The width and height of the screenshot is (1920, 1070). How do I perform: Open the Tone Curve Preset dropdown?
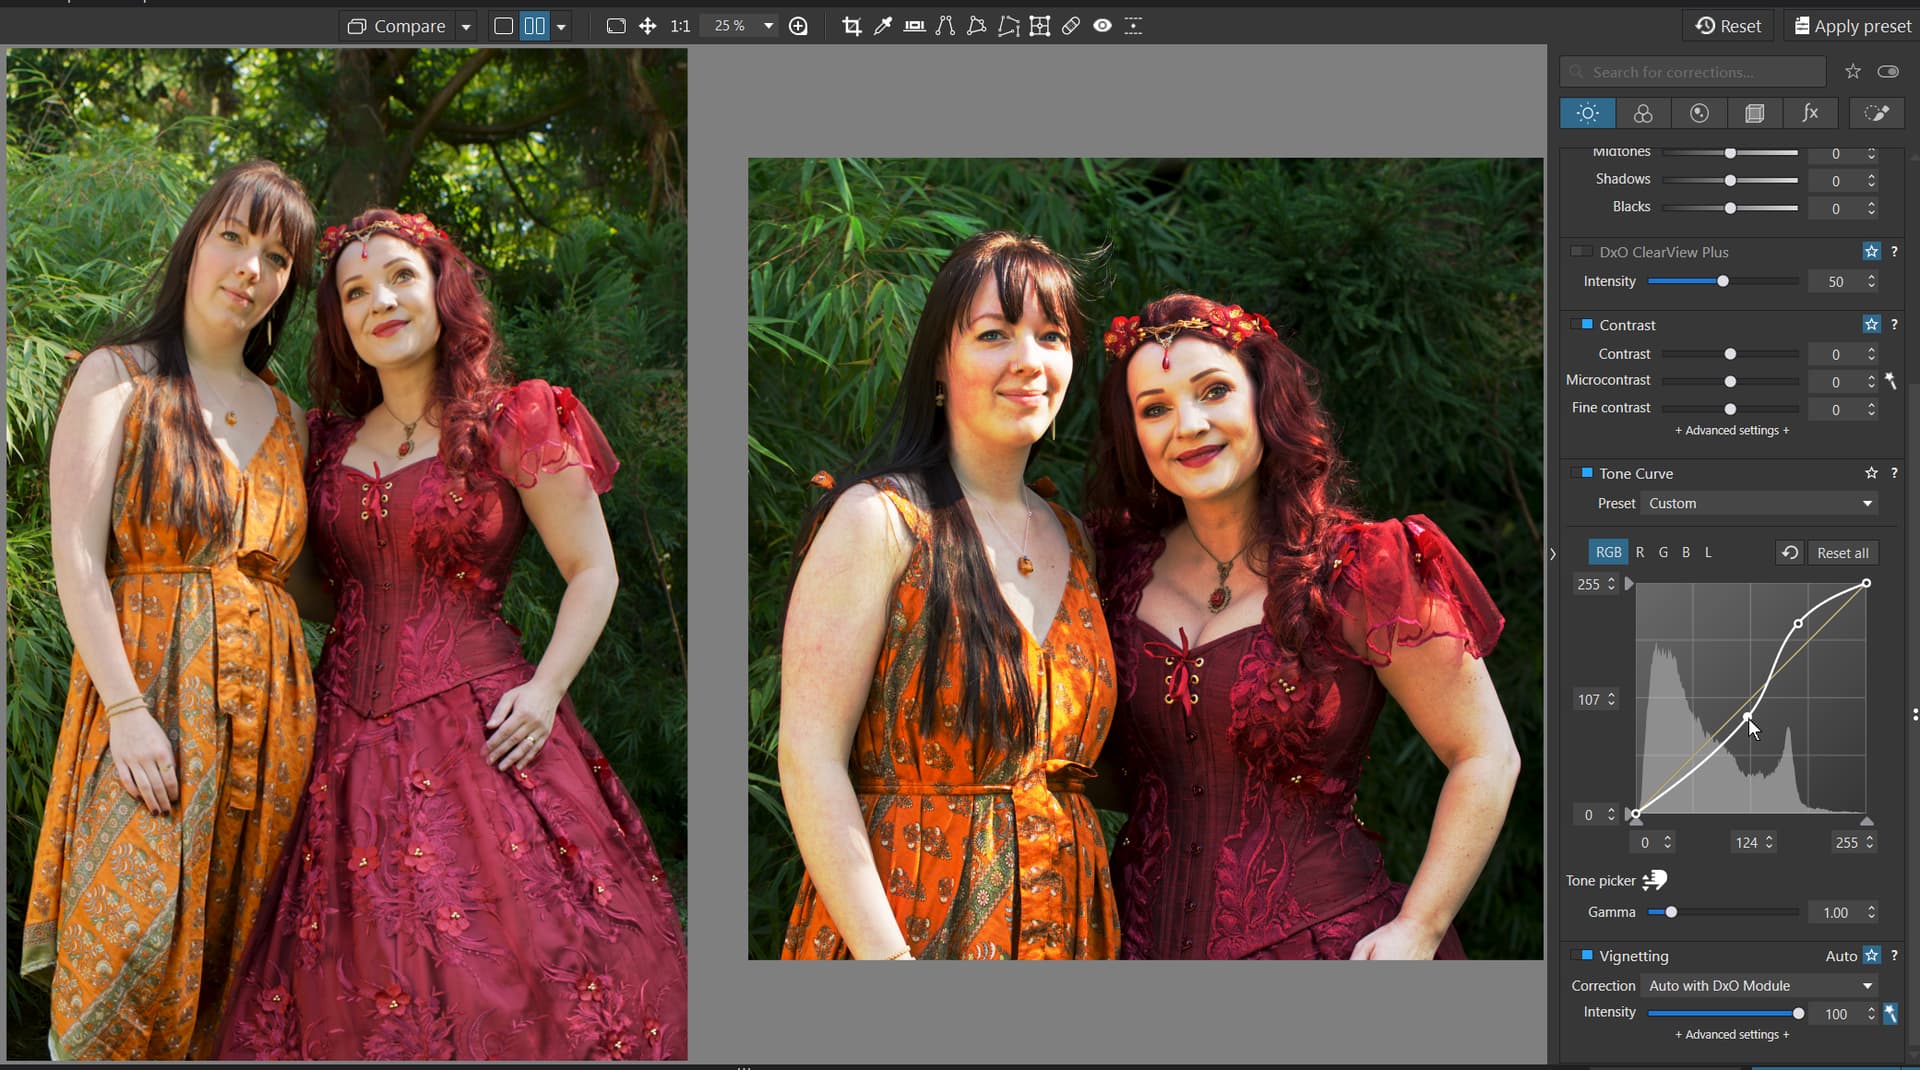click(x=1760, y=503)
